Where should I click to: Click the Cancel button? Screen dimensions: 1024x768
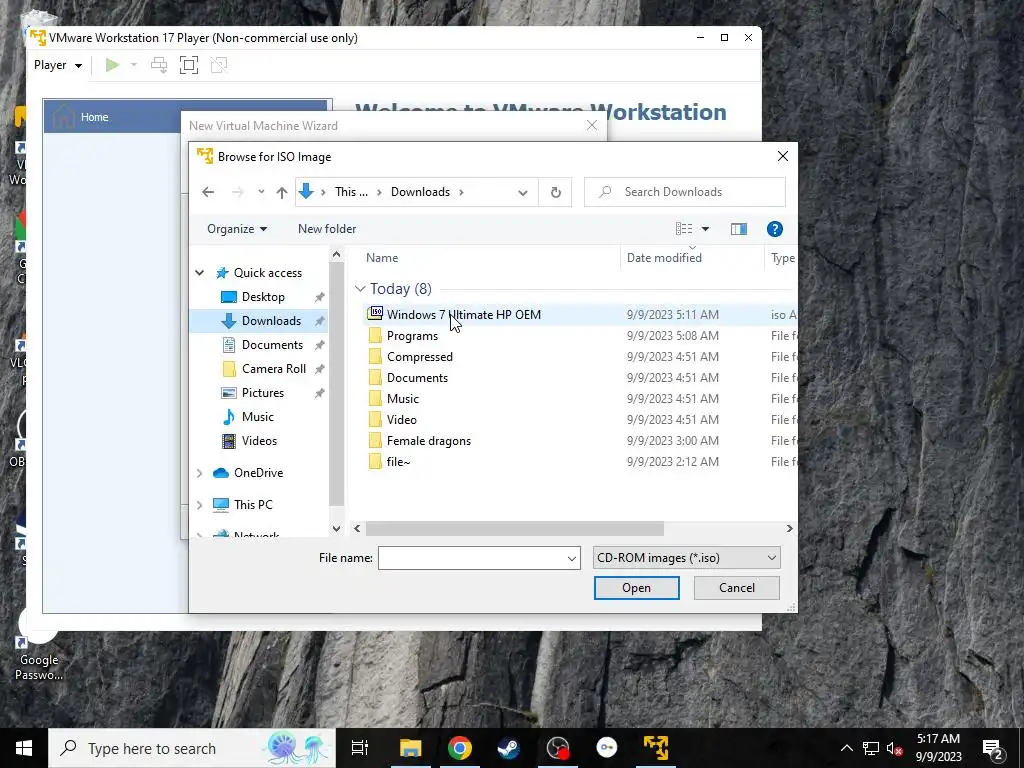737,588
